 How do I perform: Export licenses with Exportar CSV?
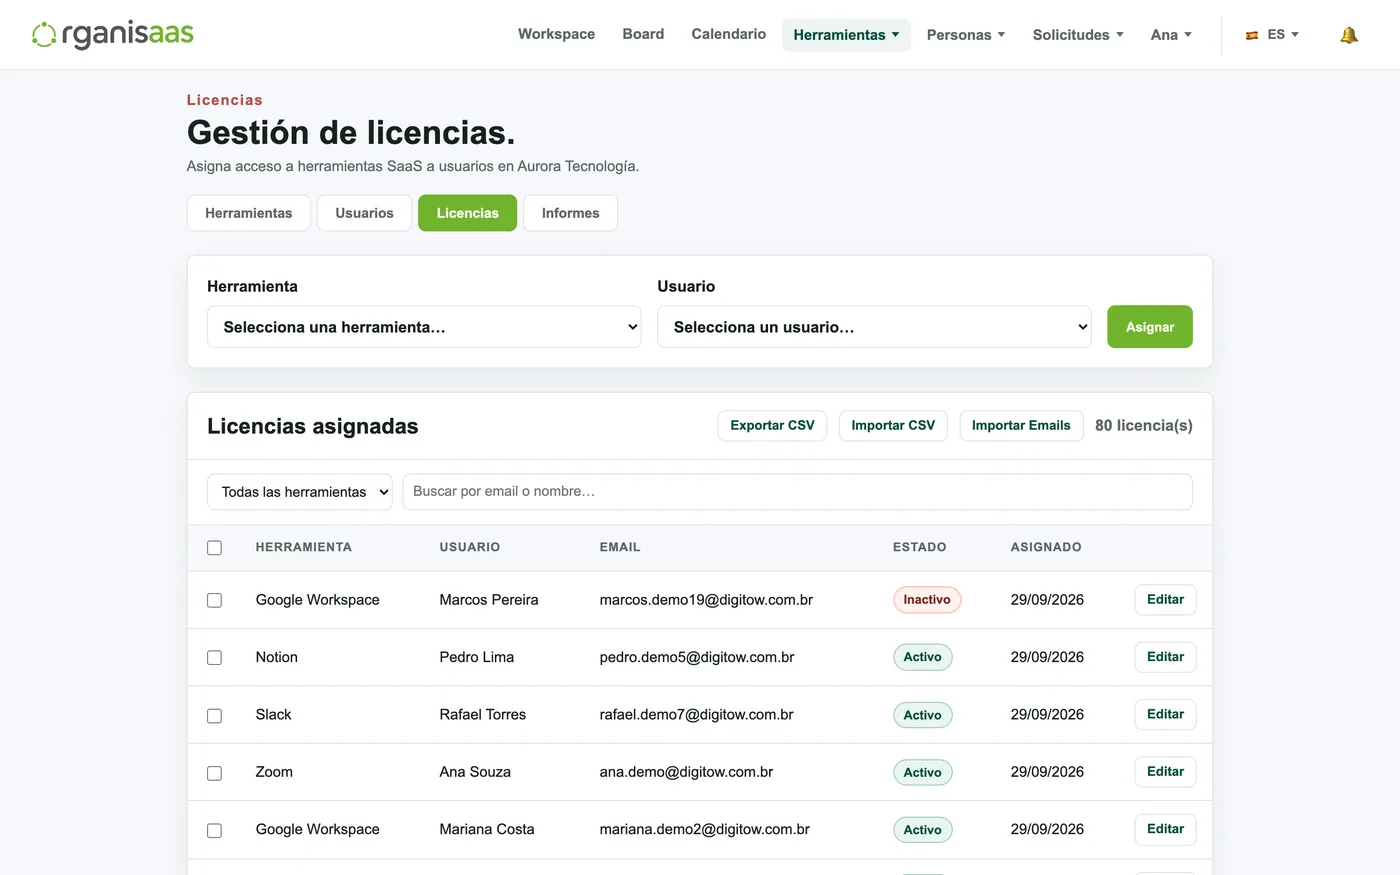(772, 426)
